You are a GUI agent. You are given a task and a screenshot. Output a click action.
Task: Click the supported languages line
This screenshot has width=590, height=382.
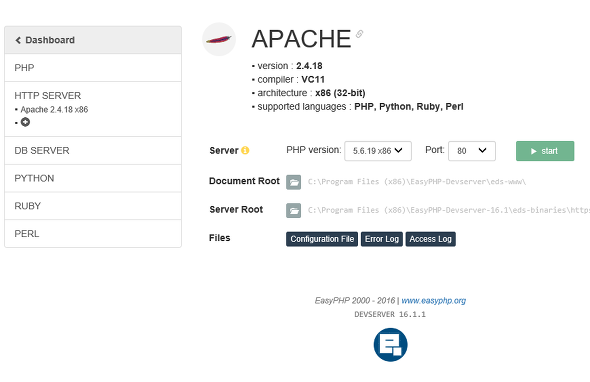click(360, 107)
